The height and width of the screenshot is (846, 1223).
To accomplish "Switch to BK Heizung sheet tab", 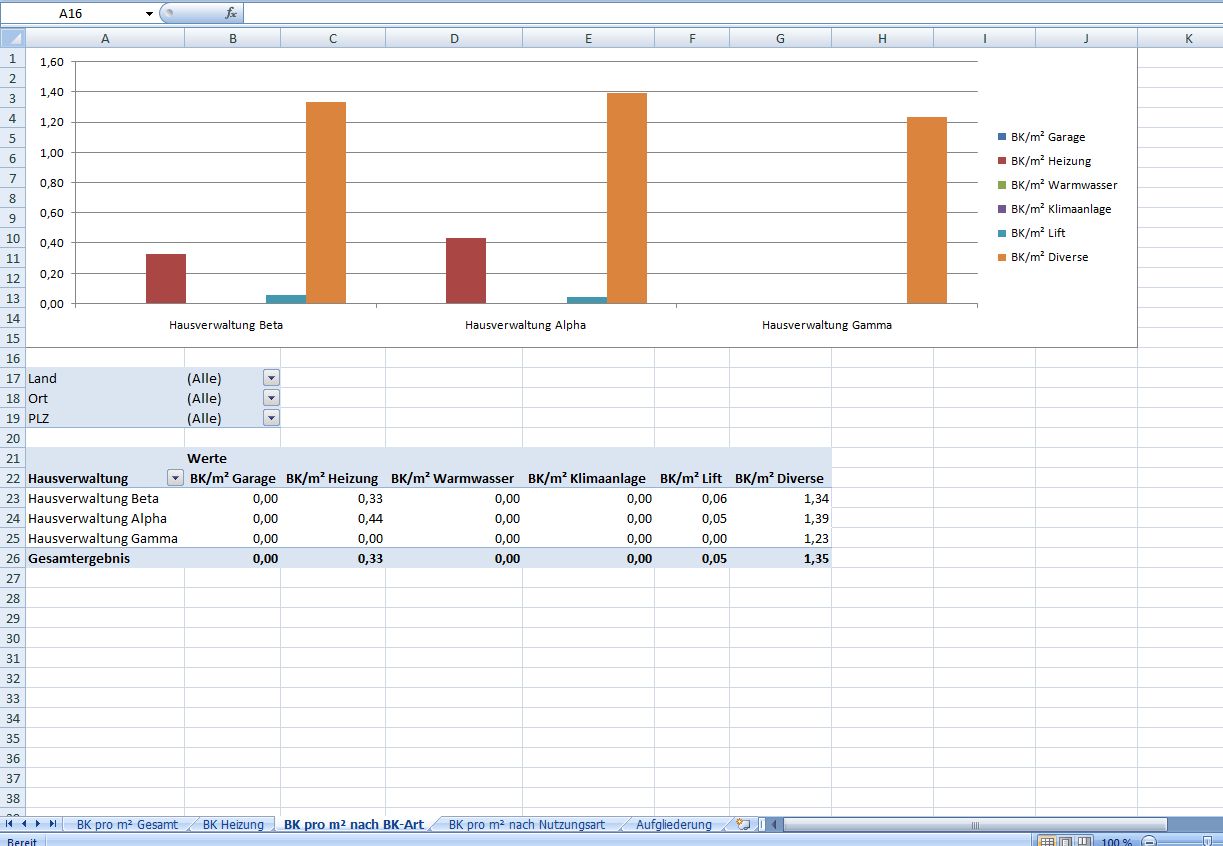I will pos(233,825).
